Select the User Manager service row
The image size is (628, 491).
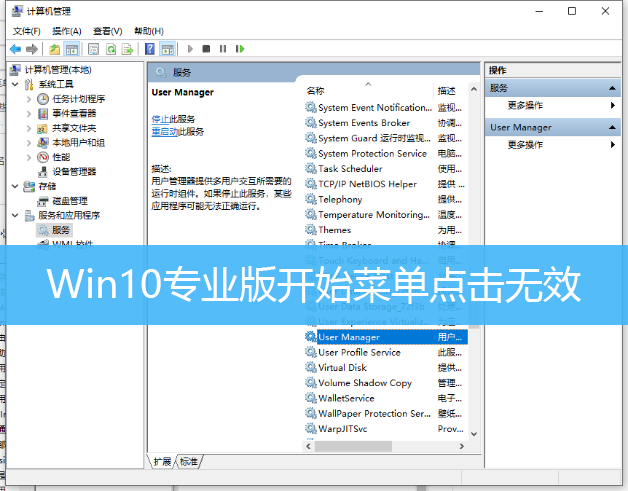386,337
